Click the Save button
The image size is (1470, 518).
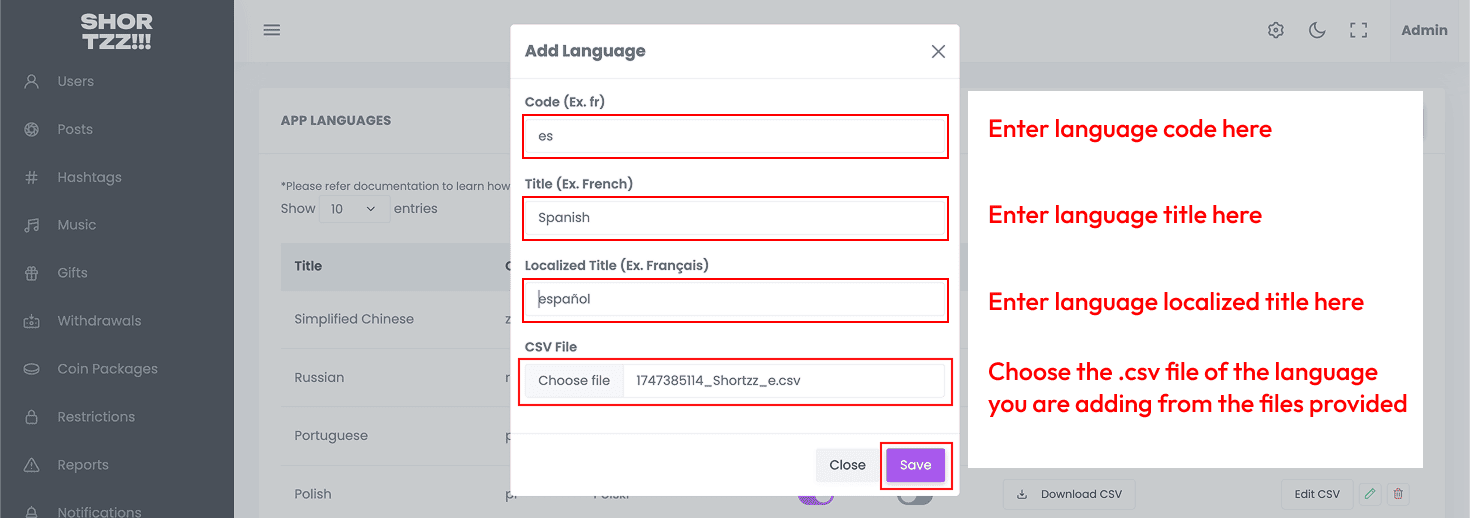click(x=915, y=465)
